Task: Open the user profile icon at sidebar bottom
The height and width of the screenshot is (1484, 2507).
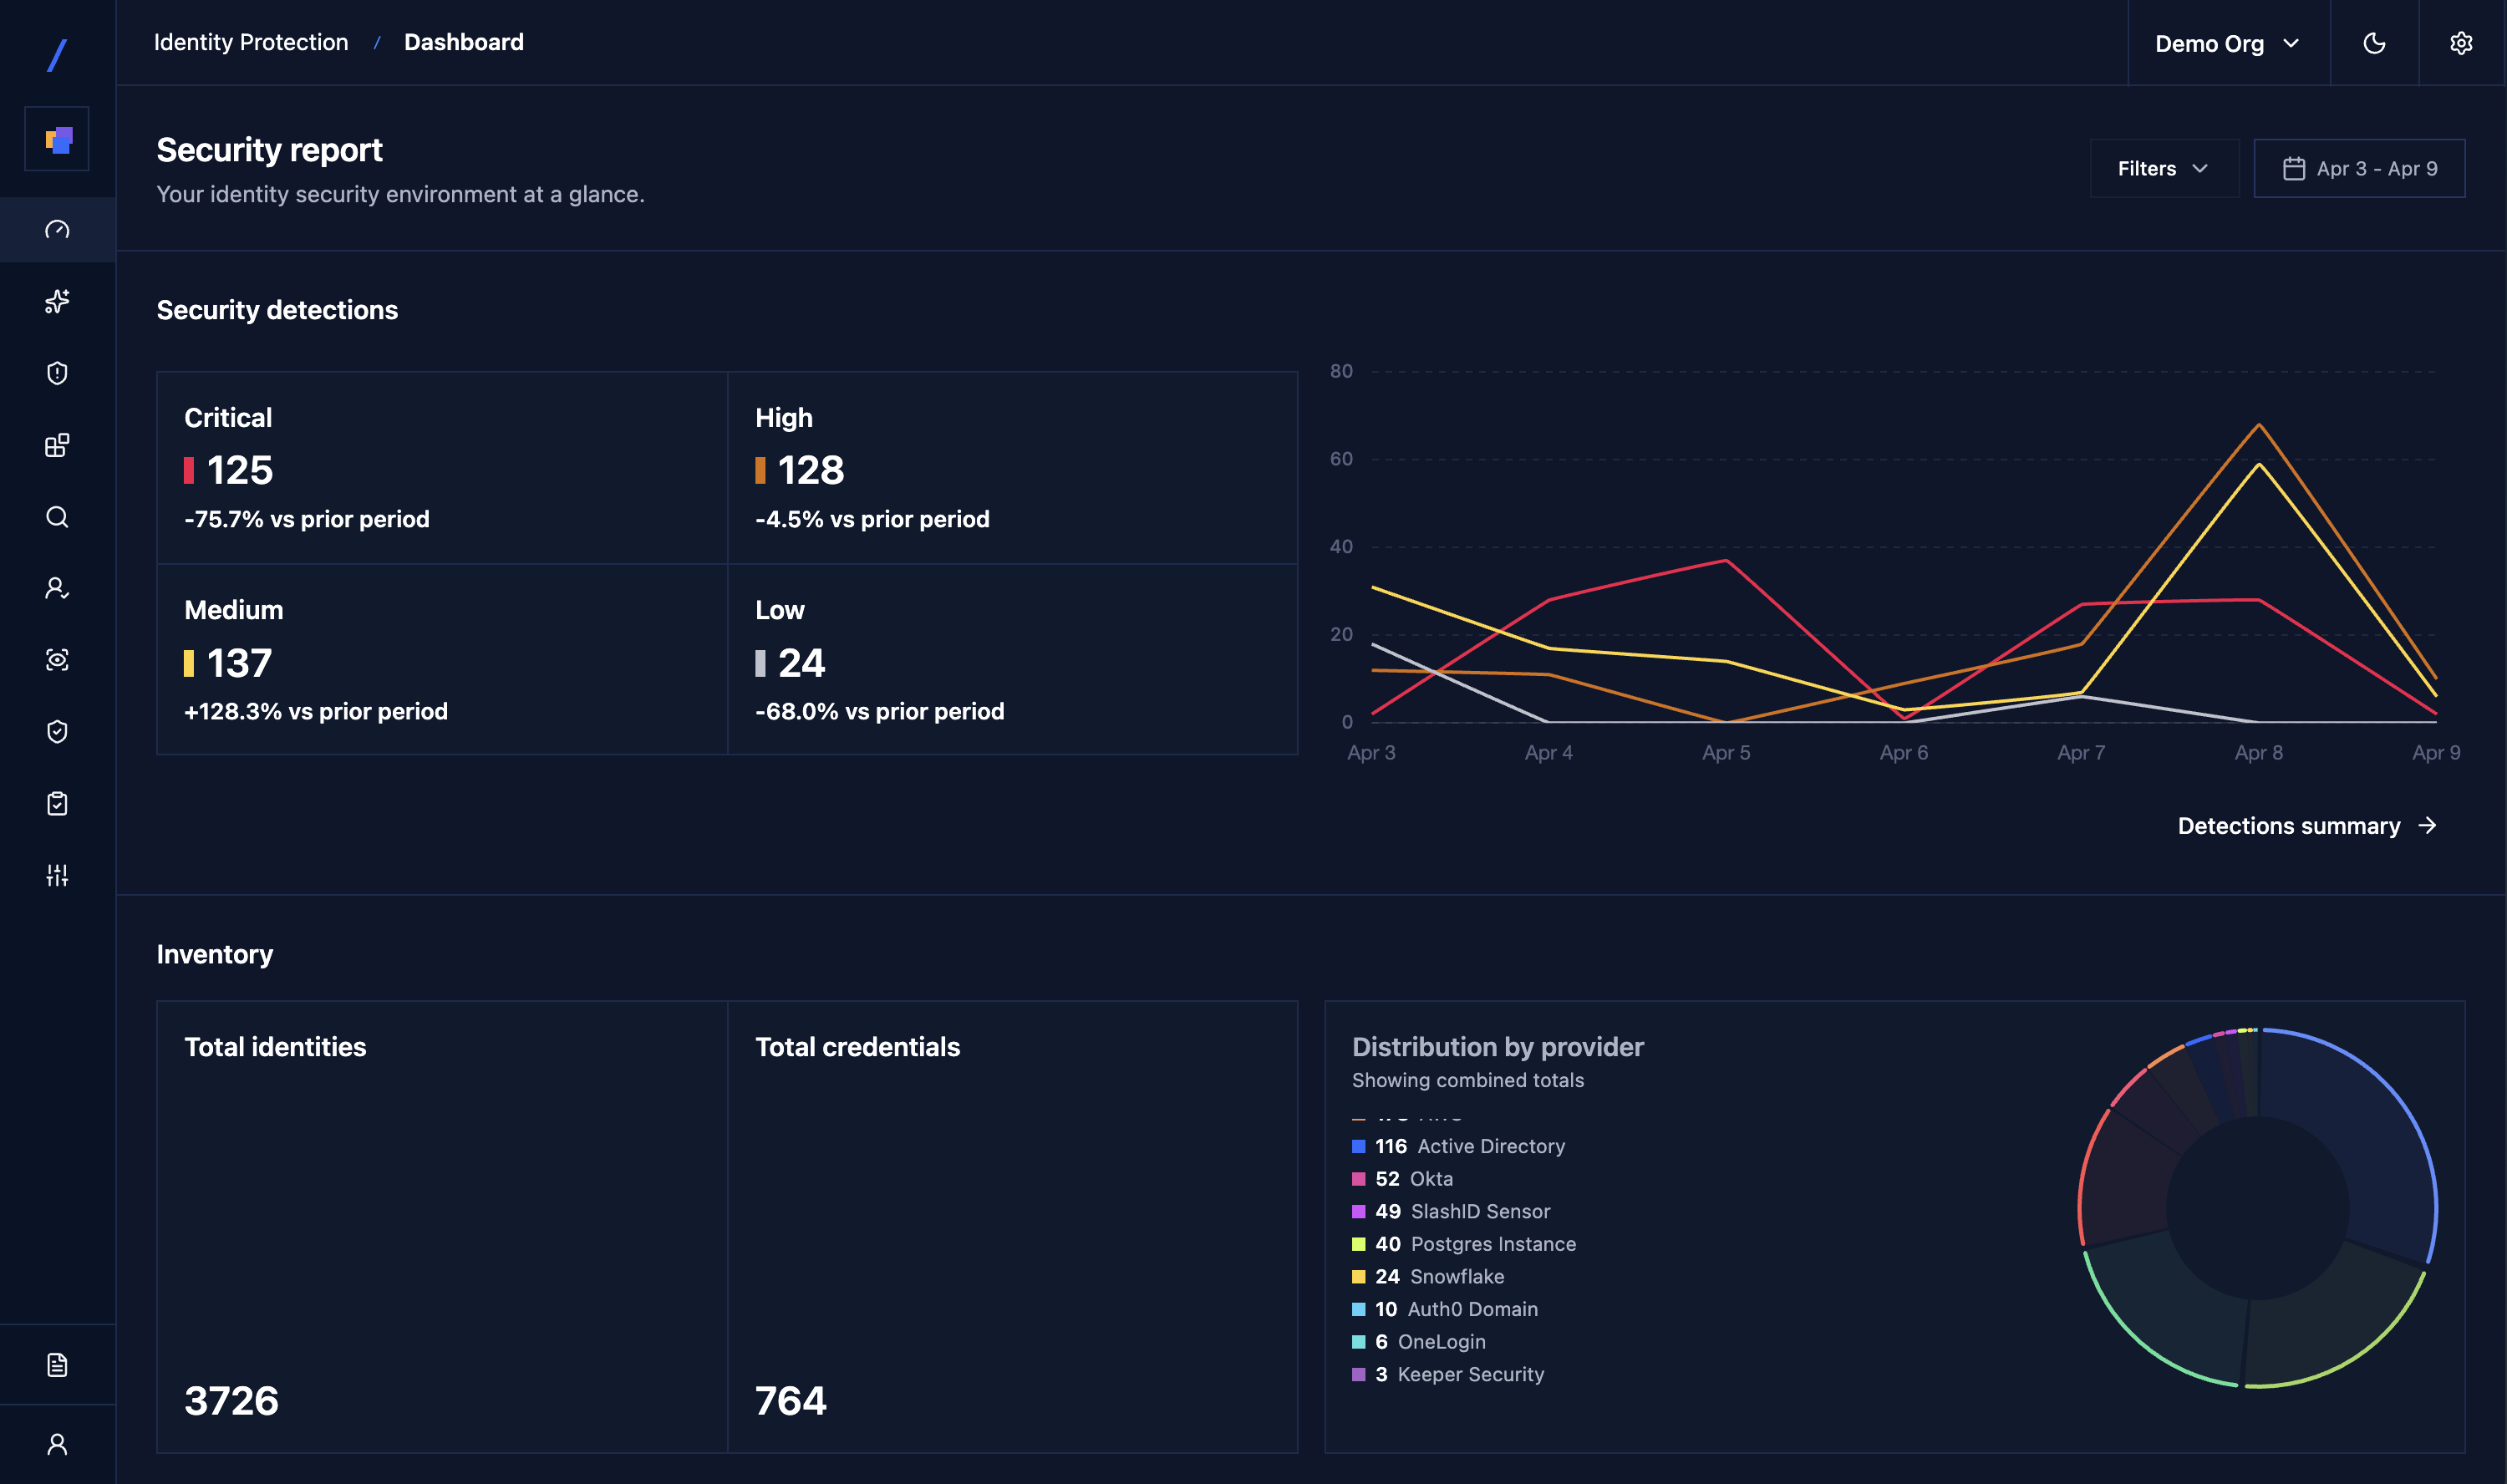Action: (57, 1443)
